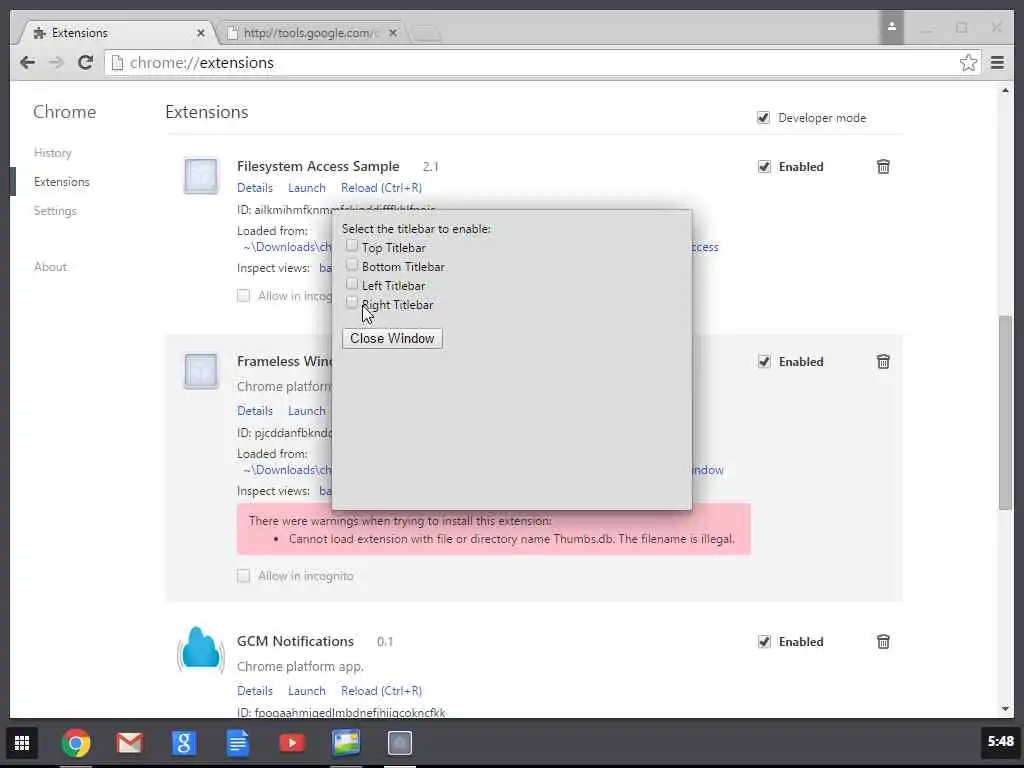Uncheck Enabled for Frameless Window
Image resolution: width=1024 pixels, height=768 pixels.
[764, 362]
